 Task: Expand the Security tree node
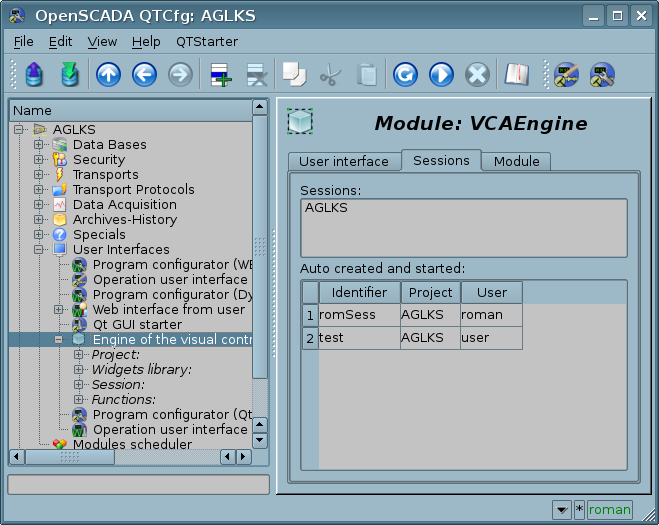point(39,160)
